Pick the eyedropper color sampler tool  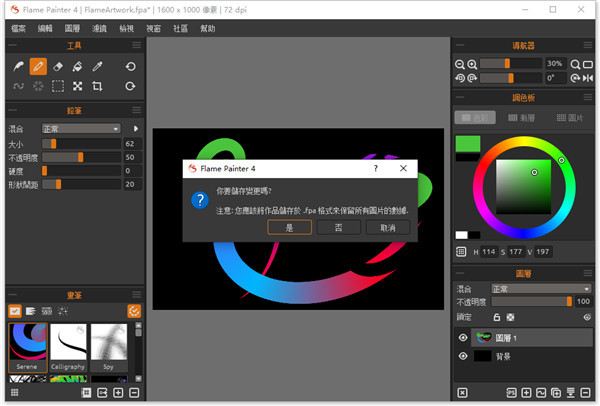(x=97, y=66)
